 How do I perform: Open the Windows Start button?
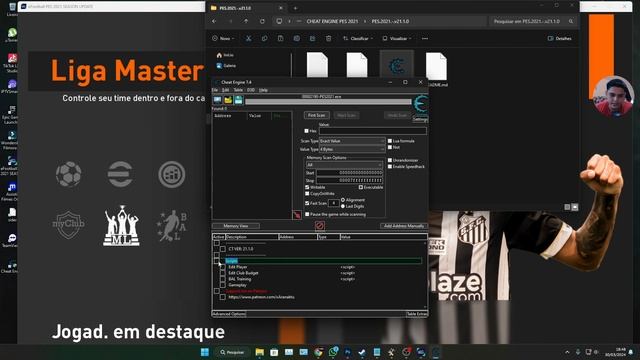(x=205, y=352)
